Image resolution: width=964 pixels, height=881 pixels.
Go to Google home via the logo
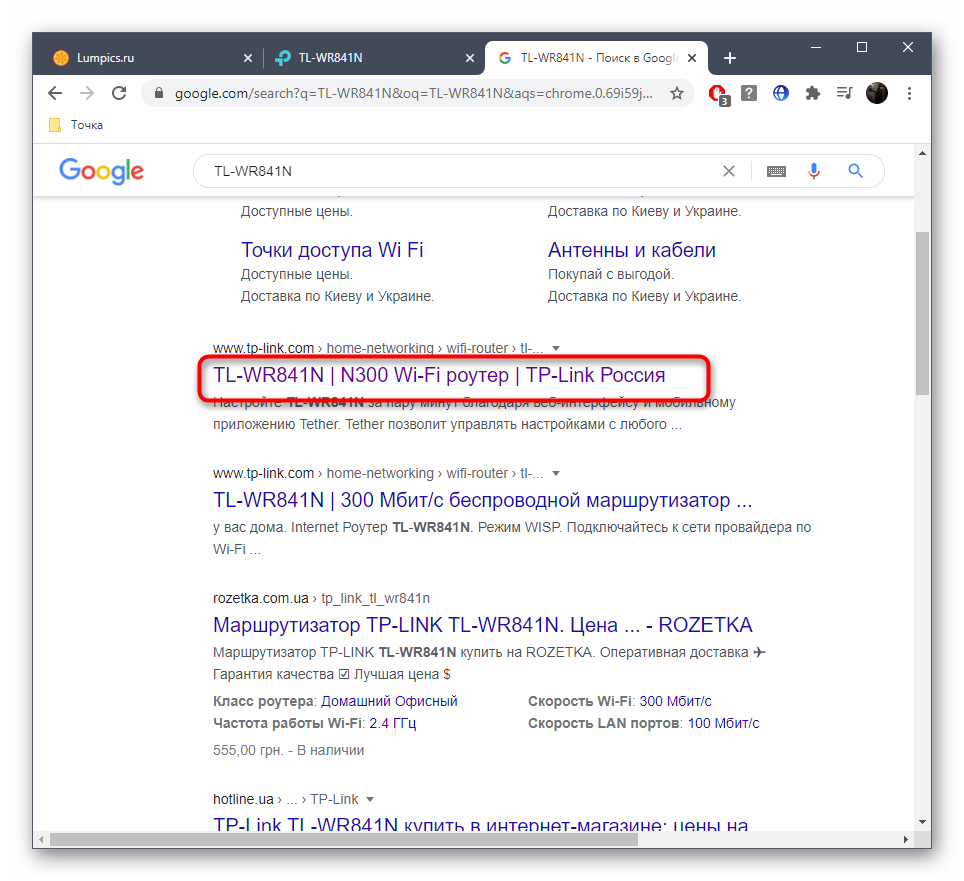pos(101,170)
